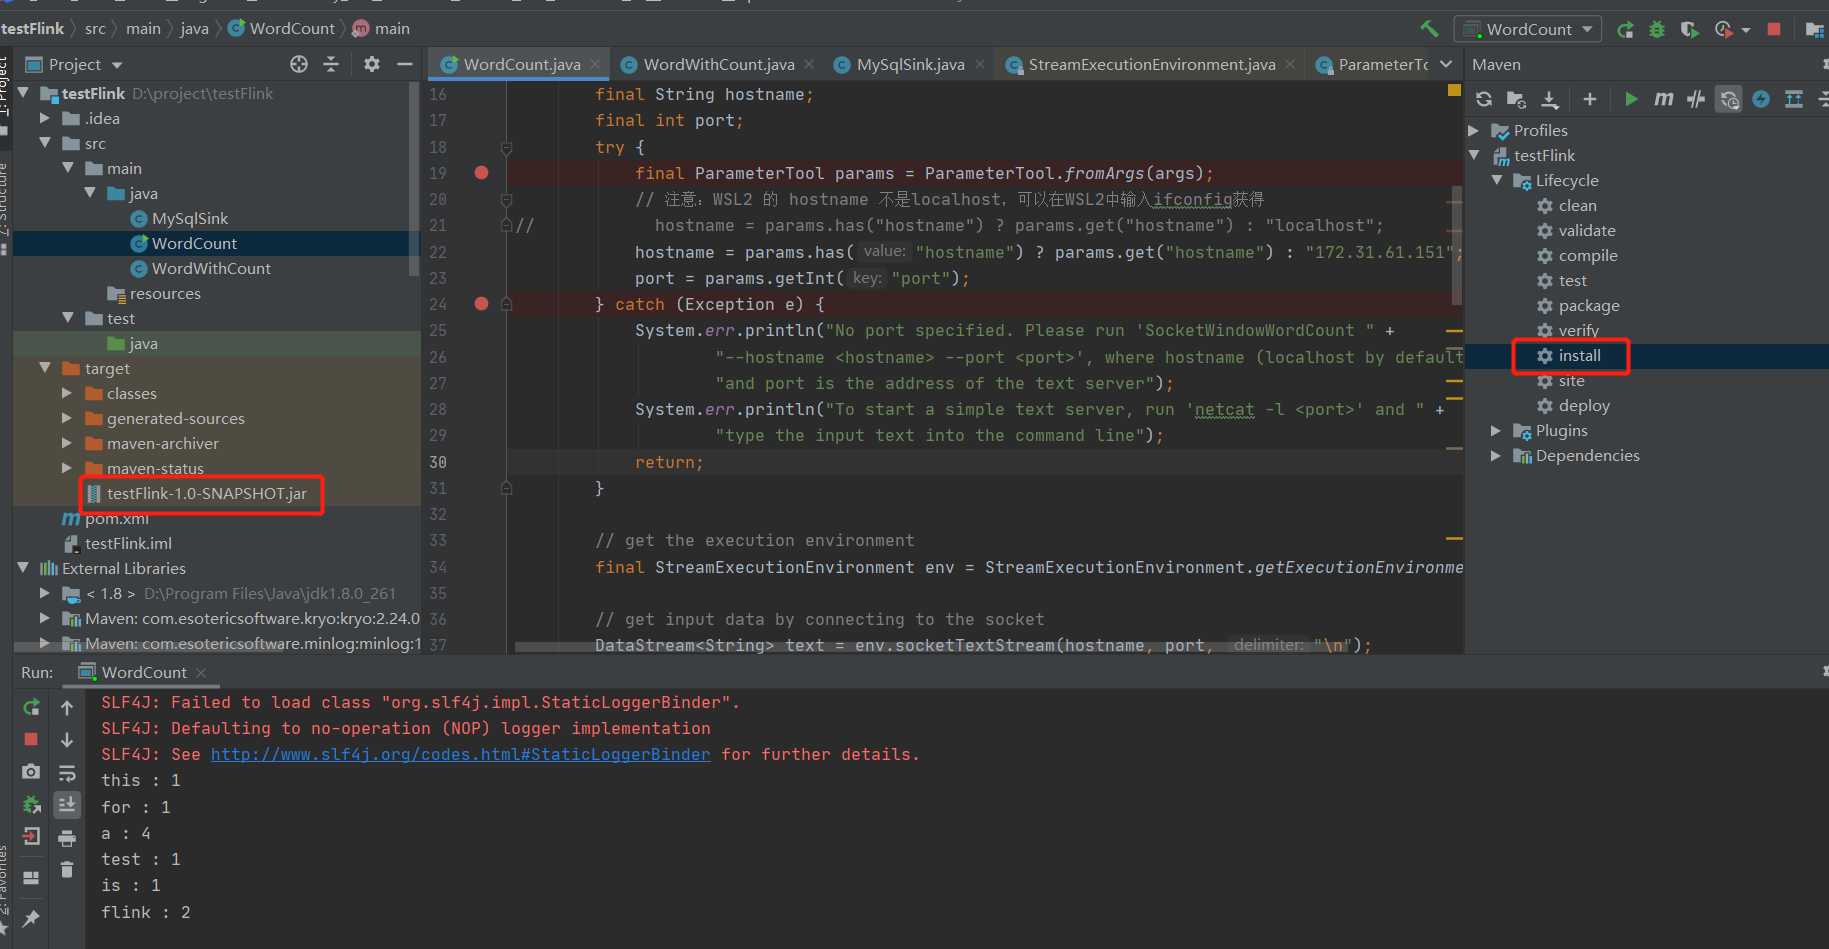Click Show Dependencies diagram icon in Maven
Screen dimensions: 1829x949
tap(1794, 99)
